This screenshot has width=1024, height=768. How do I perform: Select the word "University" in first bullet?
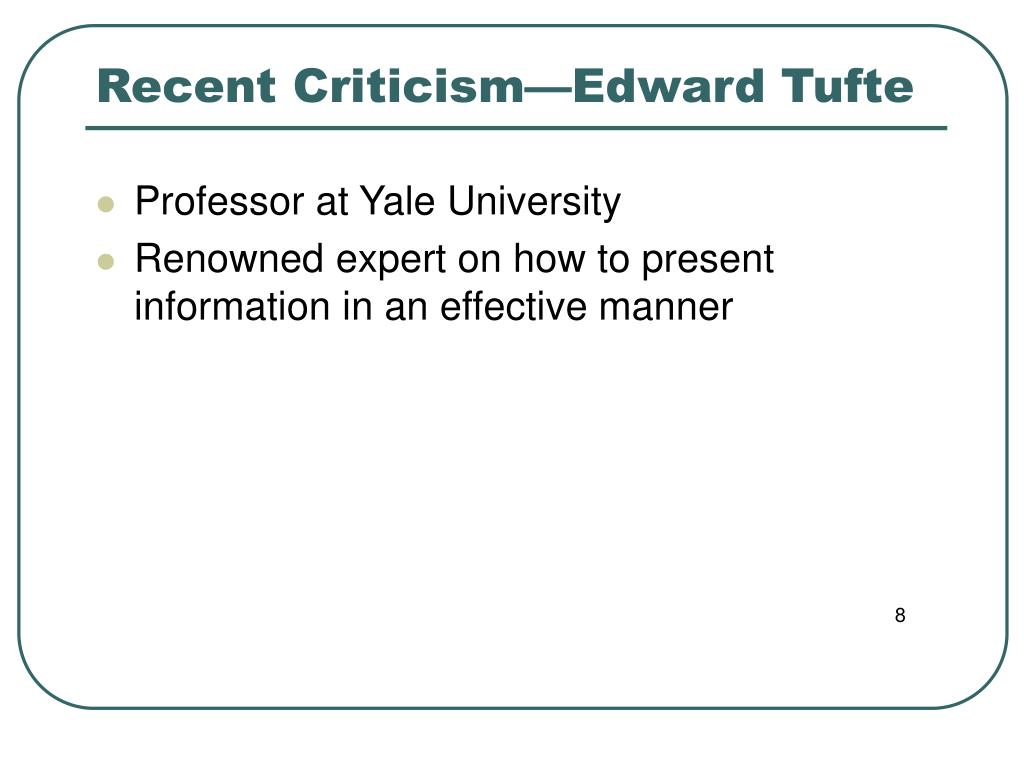(534, 202)
